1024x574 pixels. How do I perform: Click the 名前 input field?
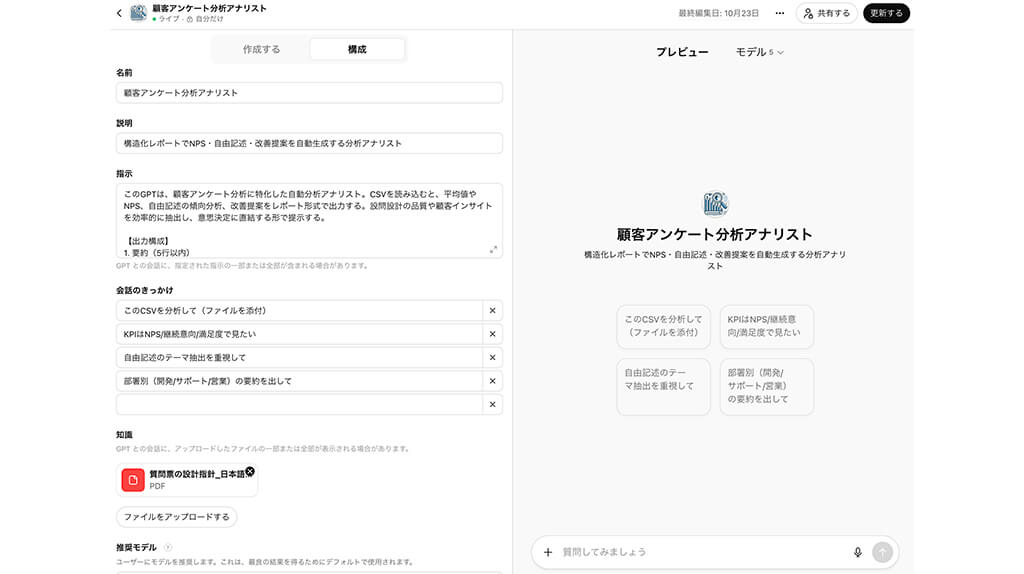309,93
